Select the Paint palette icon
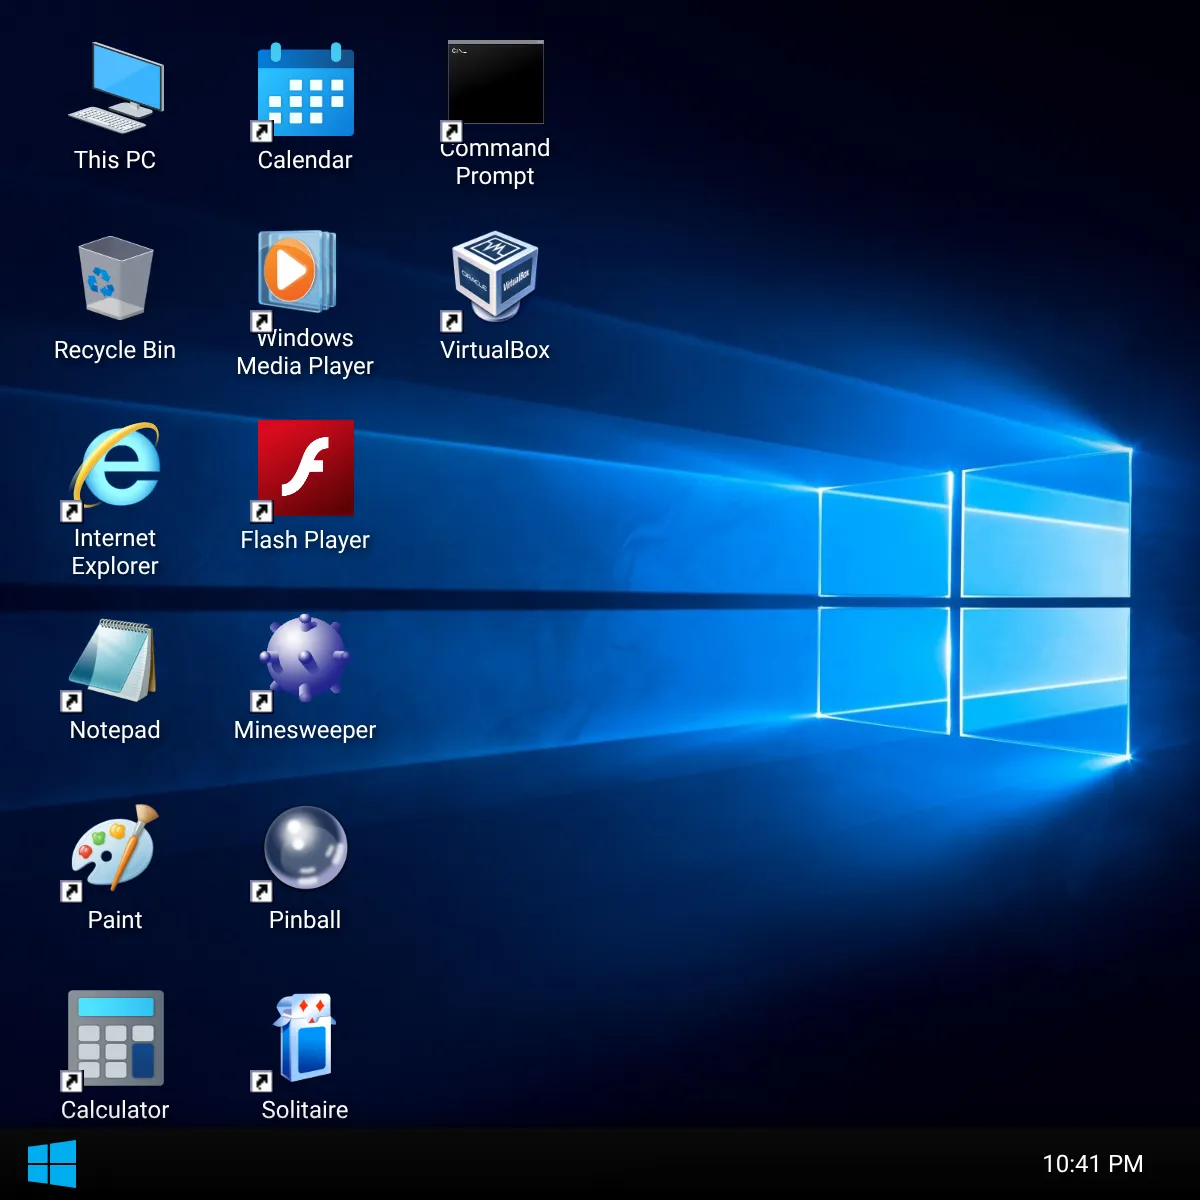Screen dimensions: 1200x1200 (x=115, y=848)
